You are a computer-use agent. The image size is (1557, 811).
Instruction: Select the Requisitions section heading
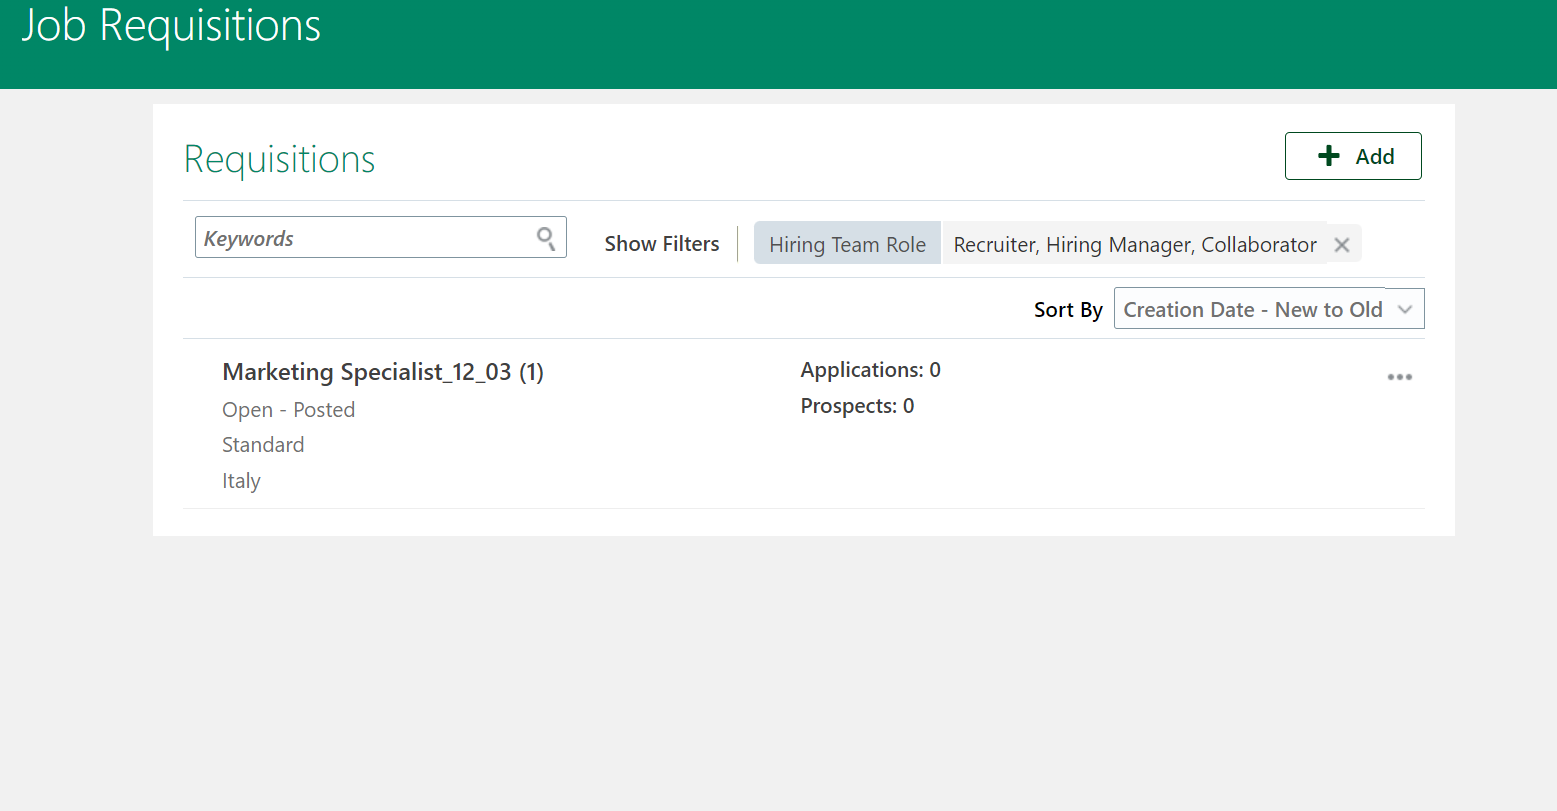click(x=279, y=158)
